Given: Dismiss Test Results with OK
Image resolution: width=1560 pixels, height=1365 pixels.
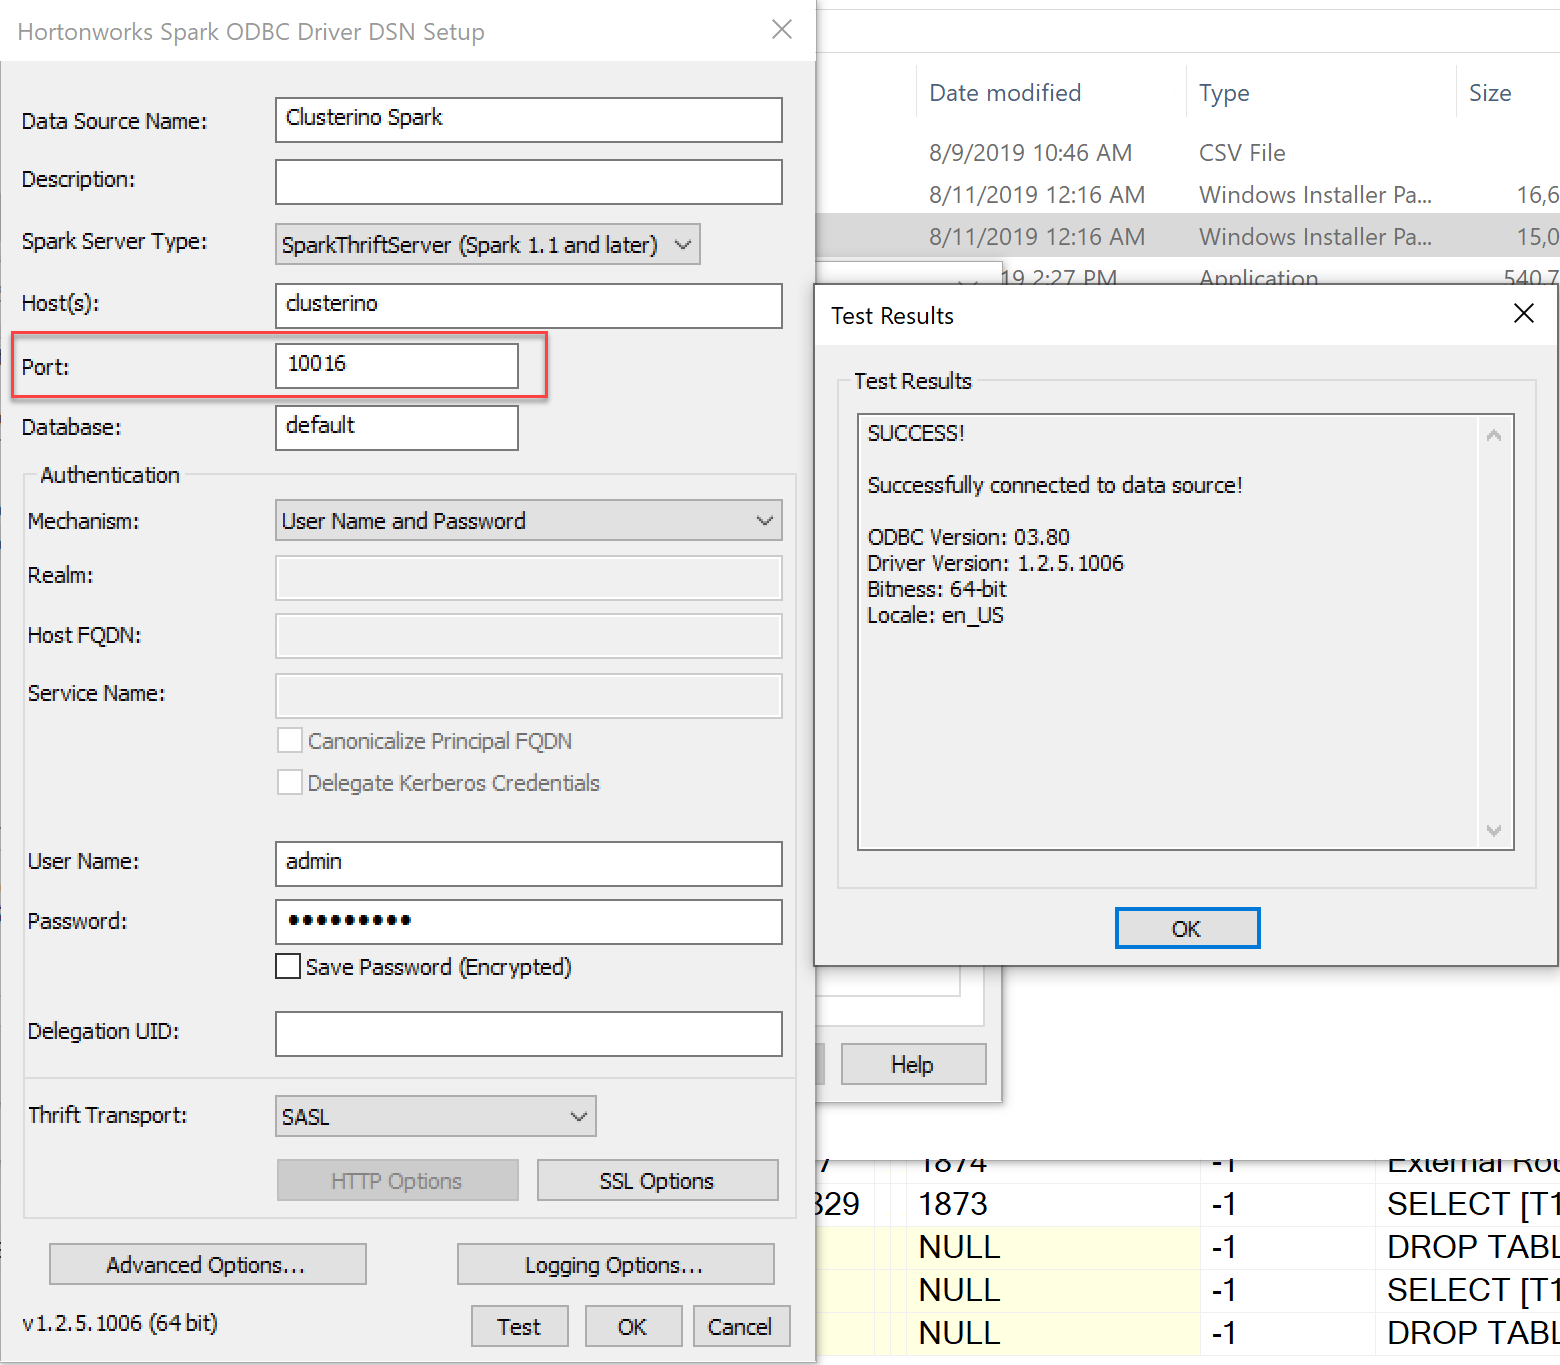Looking at the screenshot, I should coord(1187,927).
